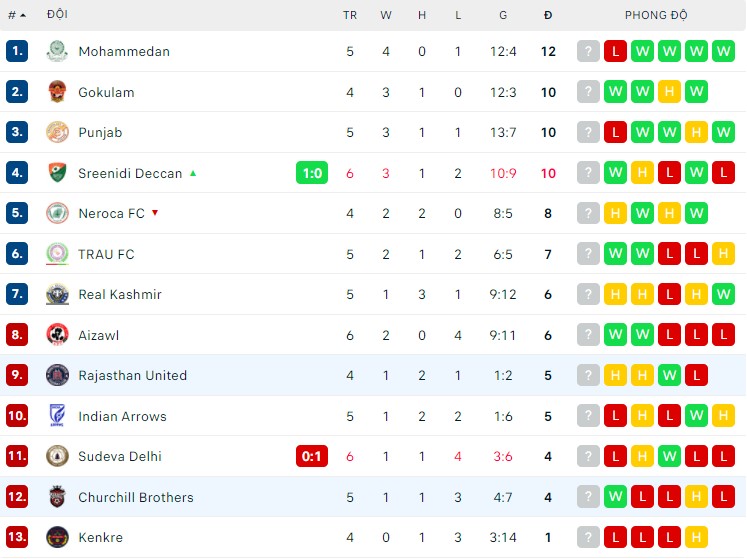
Task: Click the Real Kashmir club crest
Action: pos(57,294)
